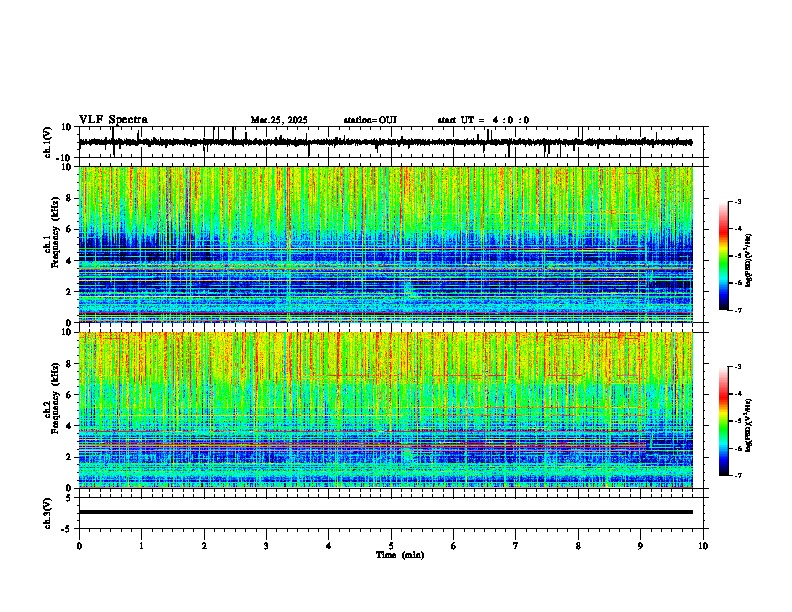The width and height of the screenshot is (792, 612).
Task: Click the "ch.3(V)" axis label
Action: tap(48, 513)
